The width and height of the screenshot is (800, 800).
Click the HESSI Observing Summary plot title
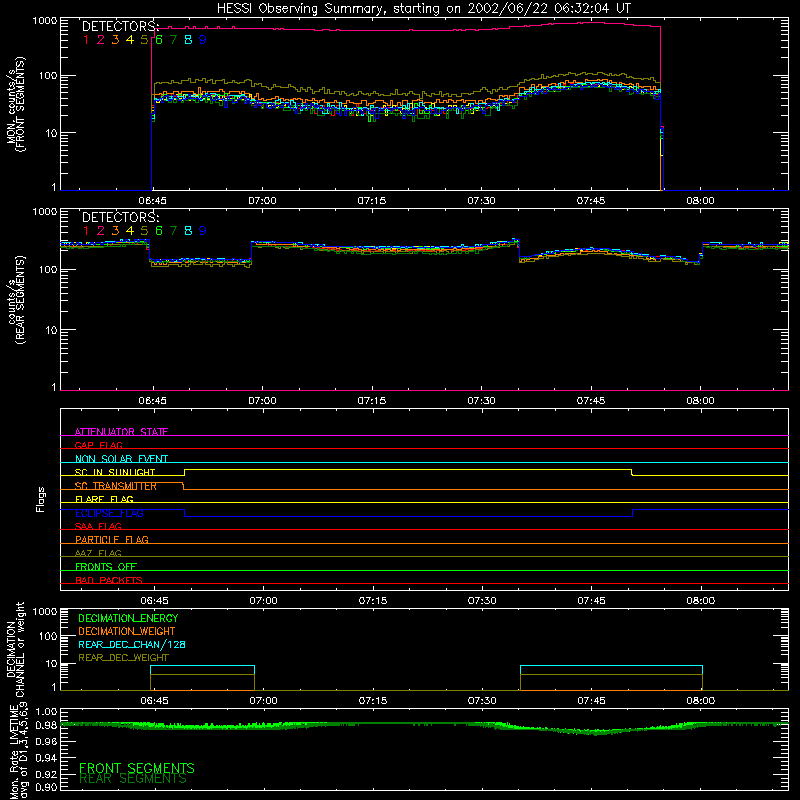point(423,8)
